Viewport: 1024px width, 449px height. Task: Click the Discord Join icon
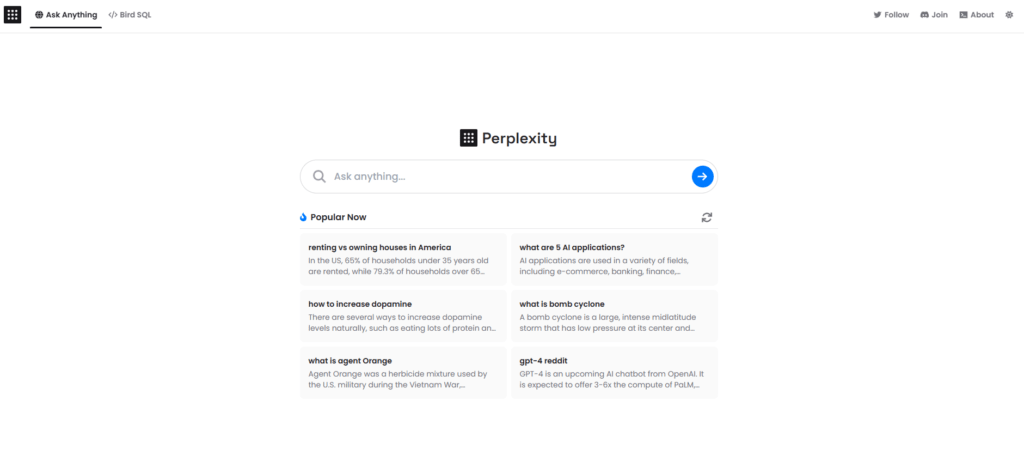(925, 15)
